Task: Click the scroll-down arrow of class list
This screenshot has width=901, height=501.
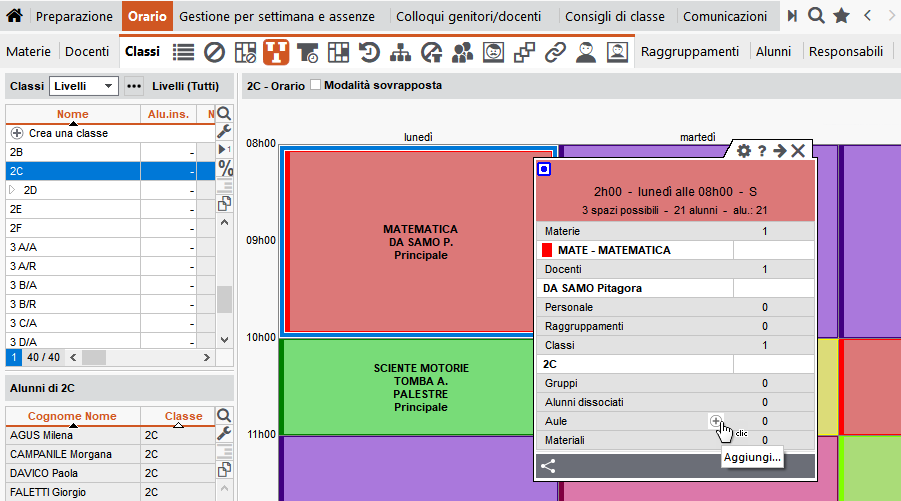Action: tap(225, 340)
